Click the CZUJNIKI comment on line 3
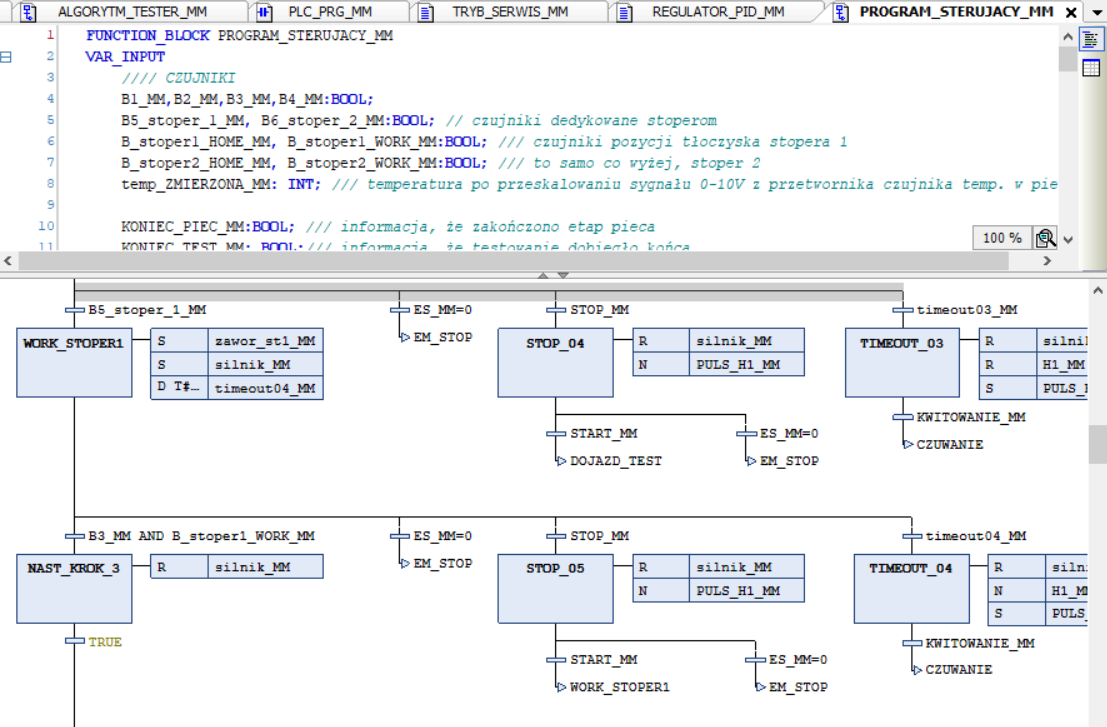The image size is (1107, 727). point(178,78)
